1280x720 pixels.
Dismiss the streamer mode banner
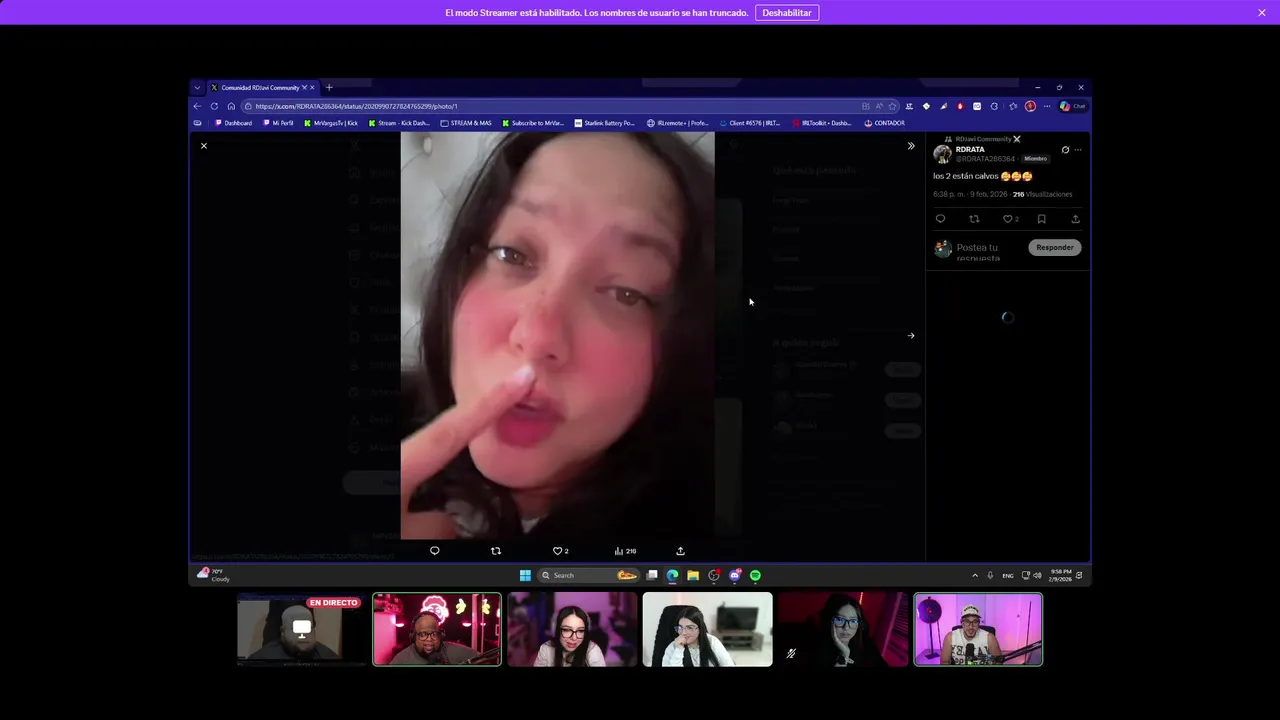click(x=1262, y=13)
